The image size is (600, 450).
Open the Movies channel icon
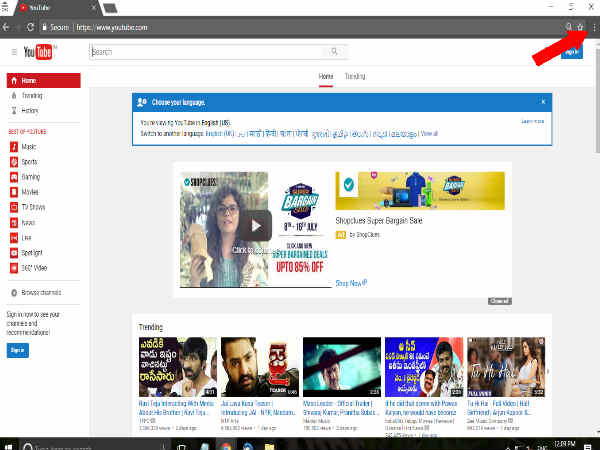pyautogui.click(x=14, y=192)
